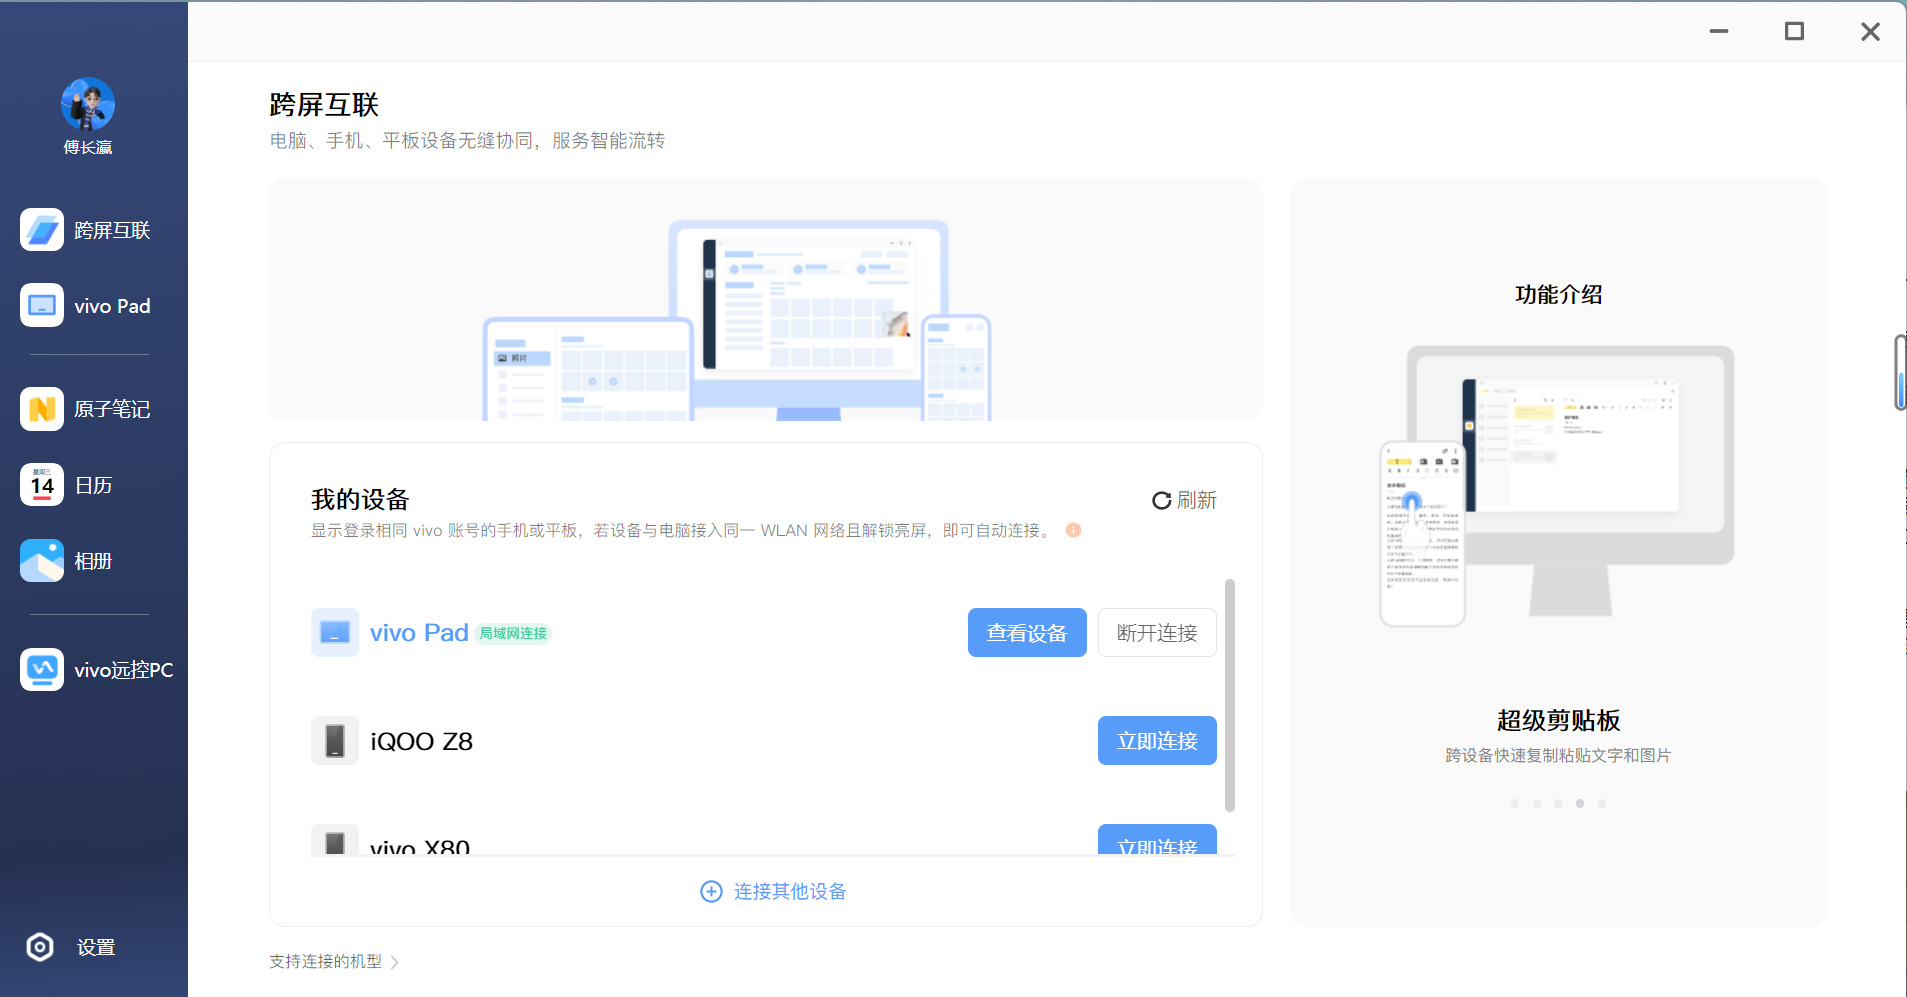
Task: Expand the chevron next to 支持连接的机型
Action: [395, 962]
